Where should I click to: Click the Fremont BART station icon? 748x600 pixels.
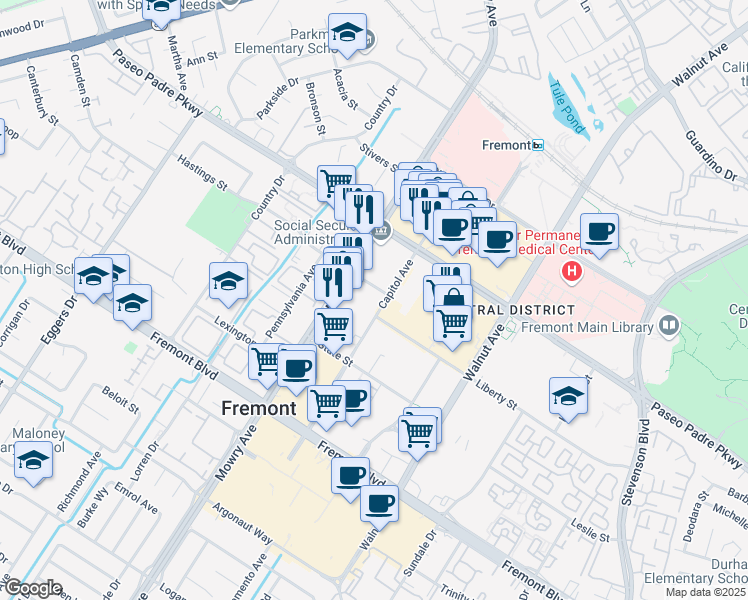tap(538, 145)
